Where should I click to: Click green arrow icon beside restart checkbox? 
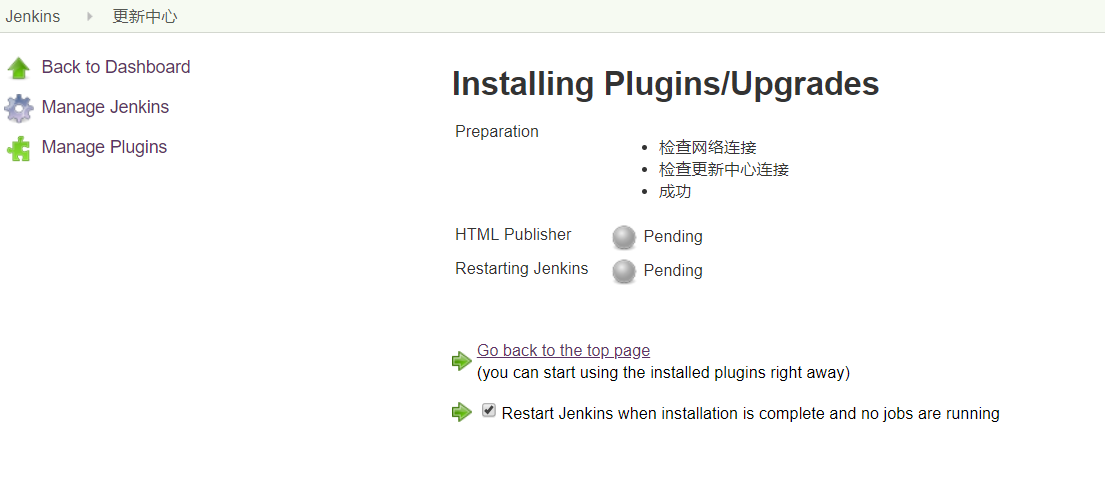point(461,412)
